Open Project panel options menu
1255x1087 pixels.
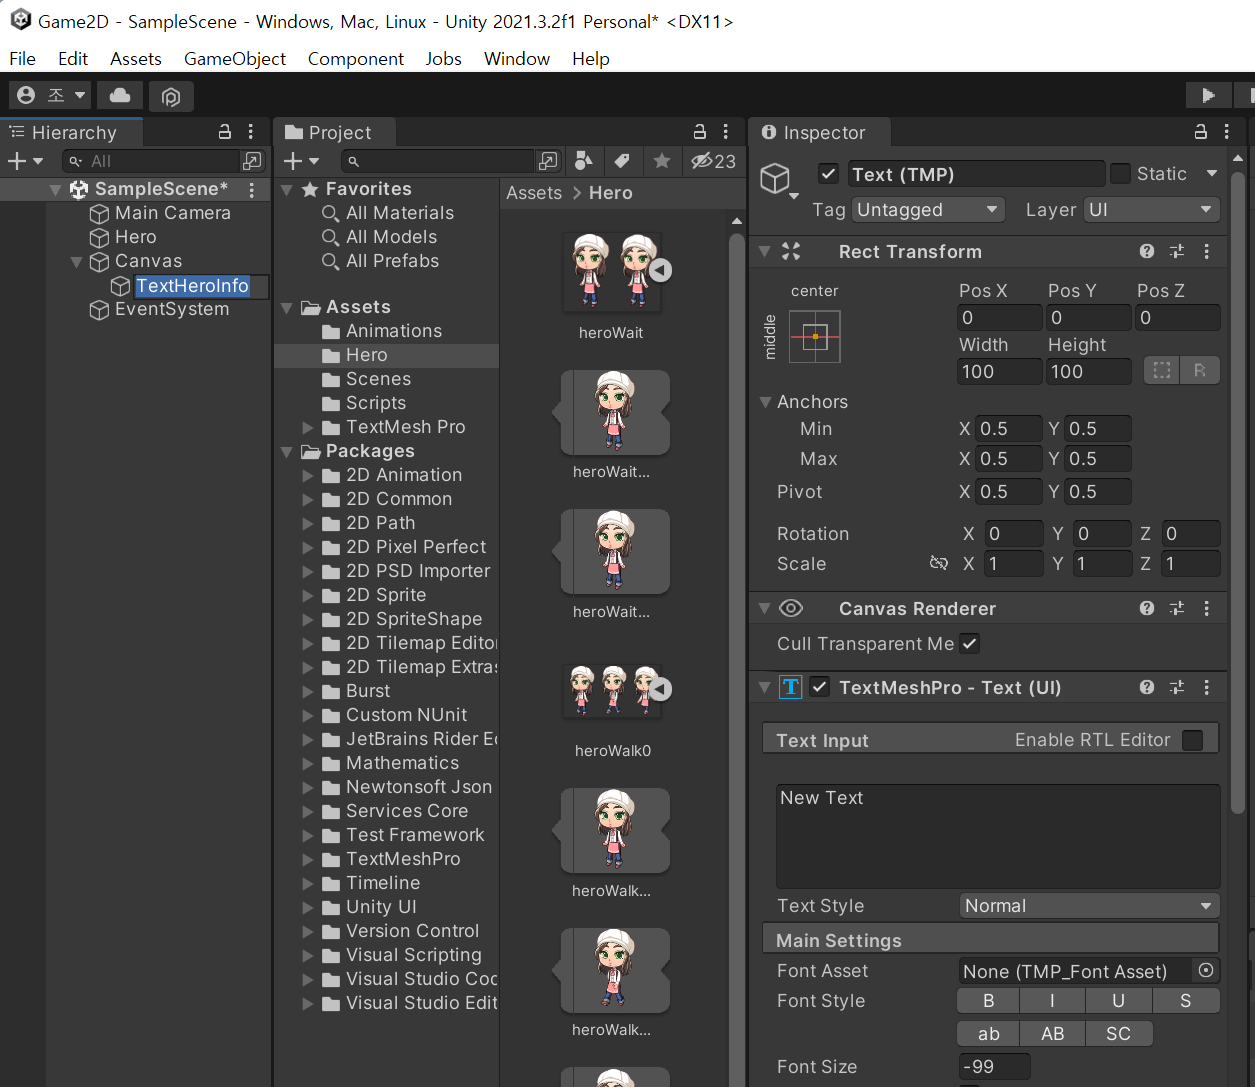726,132
